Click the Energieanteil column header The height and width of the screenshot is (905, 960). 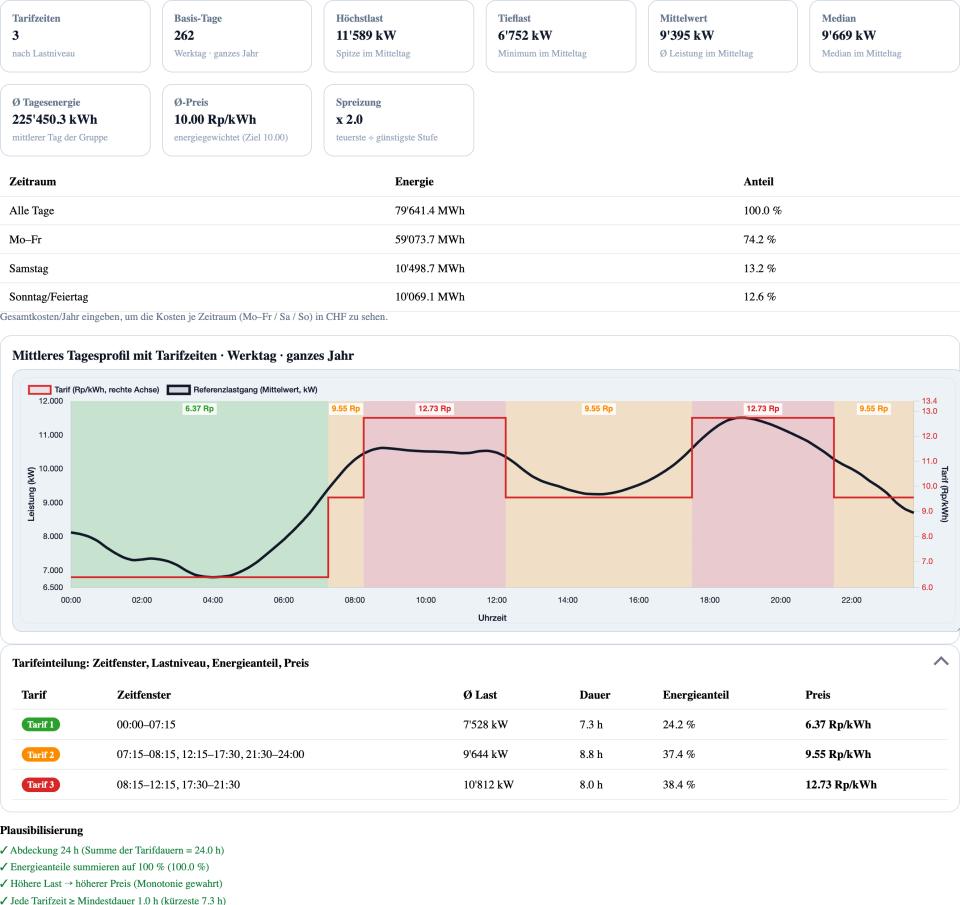click(696, 695)
